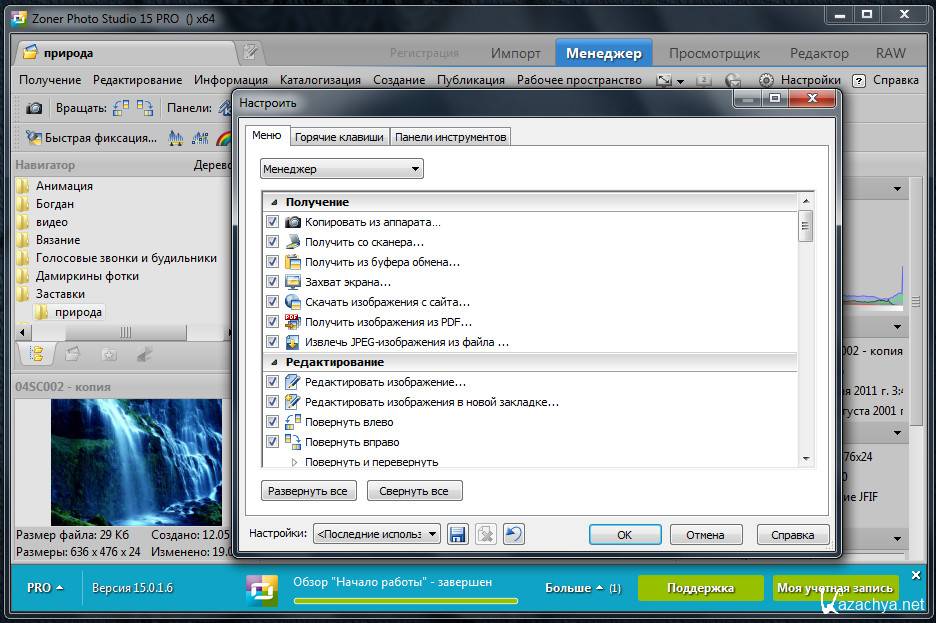Click the rainbow color icon in toolbar
The width and height of the screenshot is (936, 623).
224,138
